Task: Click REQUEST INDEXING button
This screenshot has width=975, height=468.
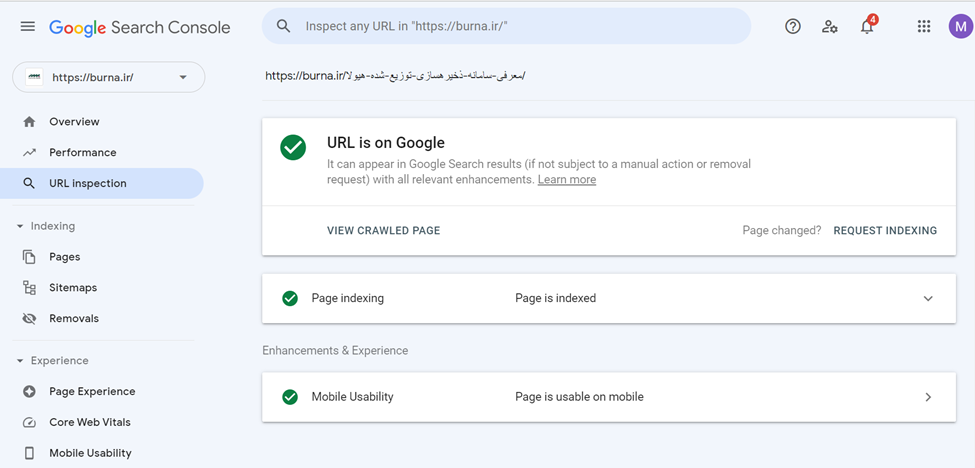Action: 885,231
